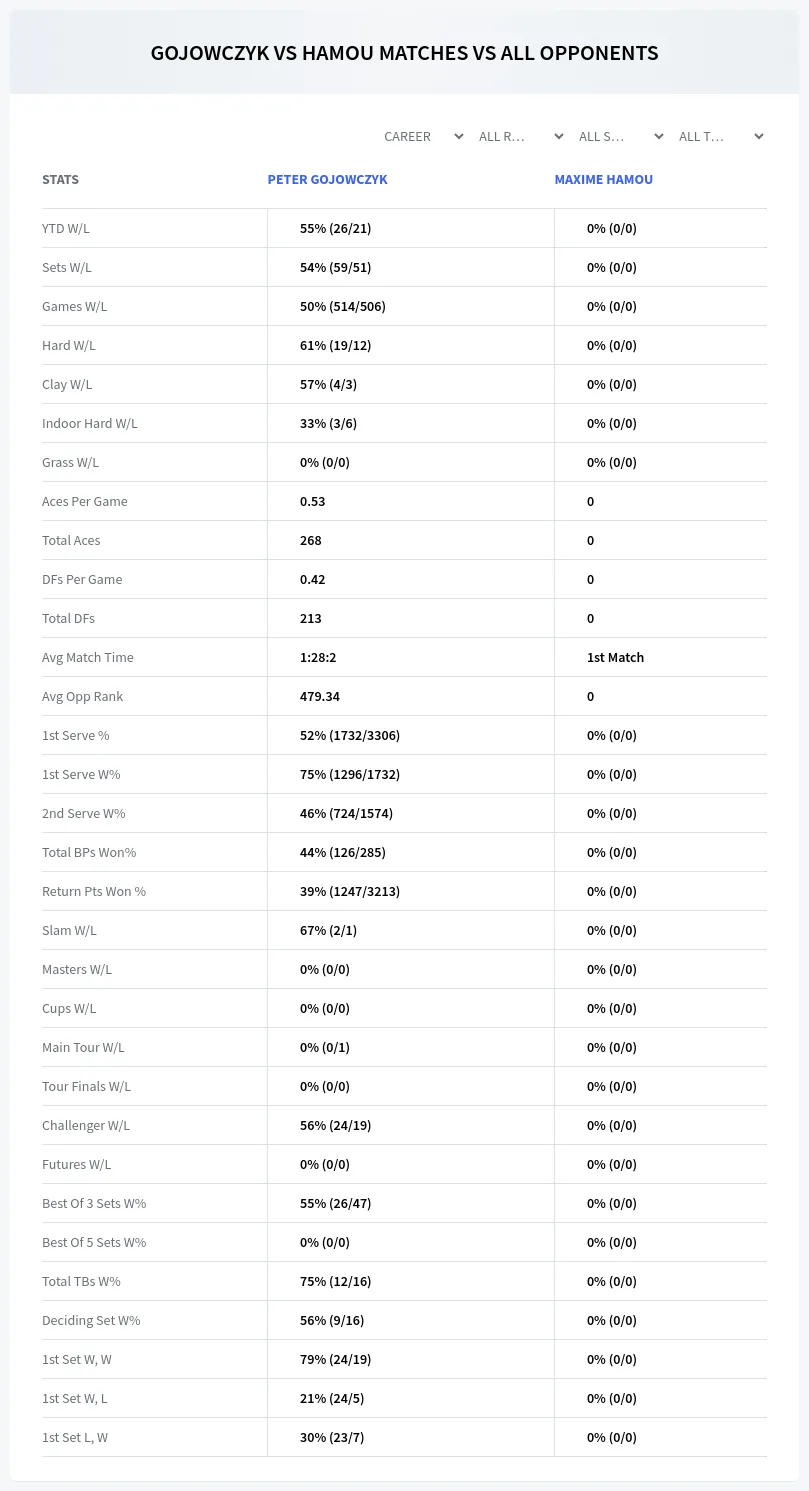Select the 1st Set L, W row label
This screenshot has height=1491, width=809.
(x=75, y=1437)
